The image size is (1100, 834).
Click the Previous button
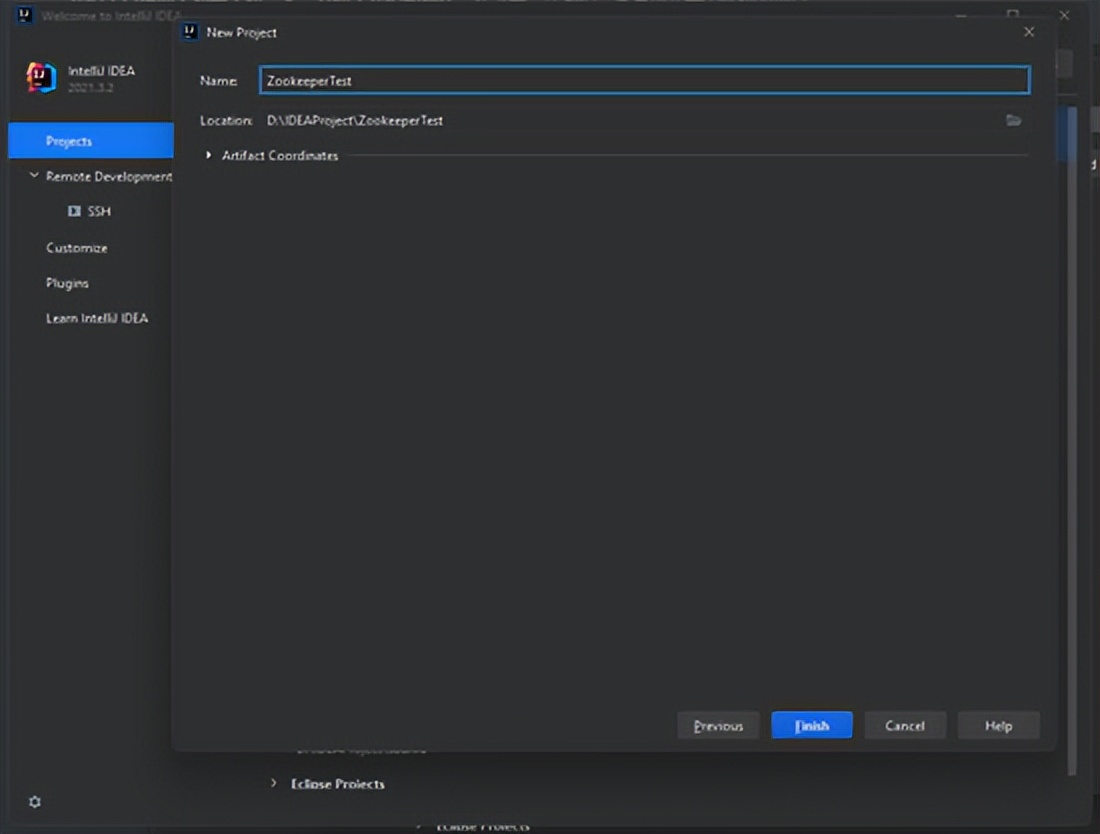coord(718,725)
